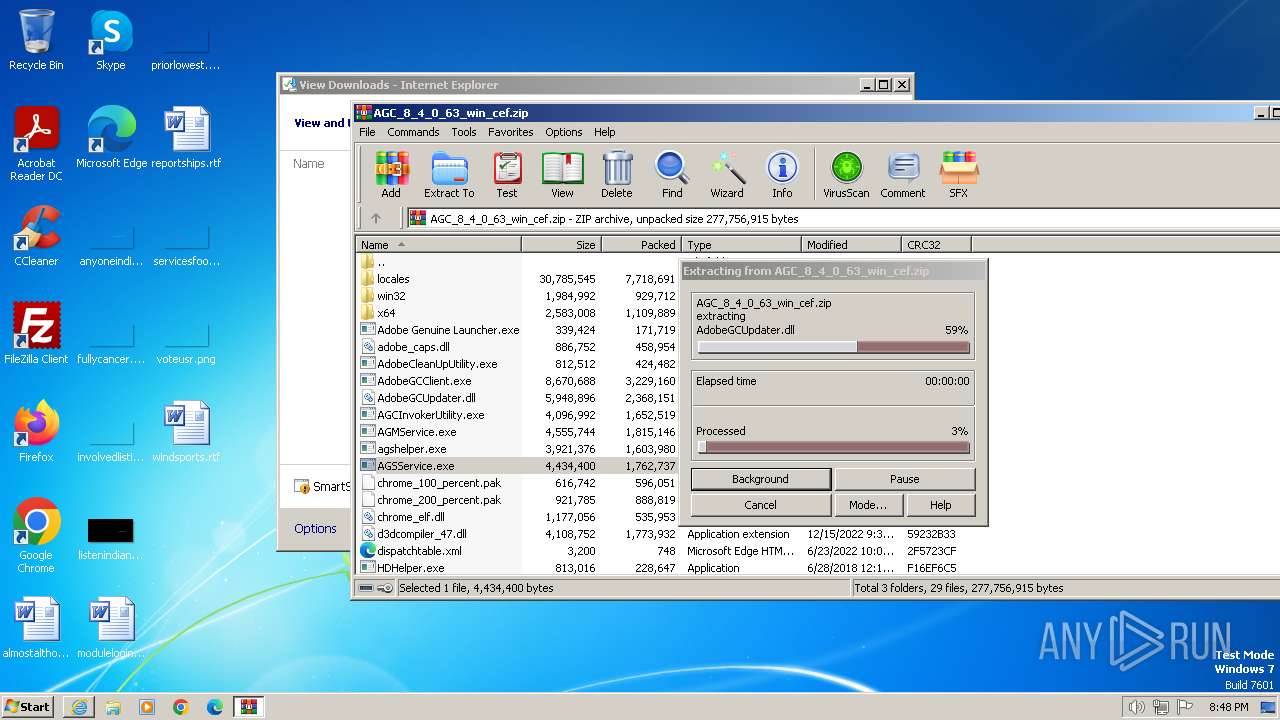Open Google Chrome from the taskbar
The height and width of the screenshot is (720, 1280).
coord(181,707)
